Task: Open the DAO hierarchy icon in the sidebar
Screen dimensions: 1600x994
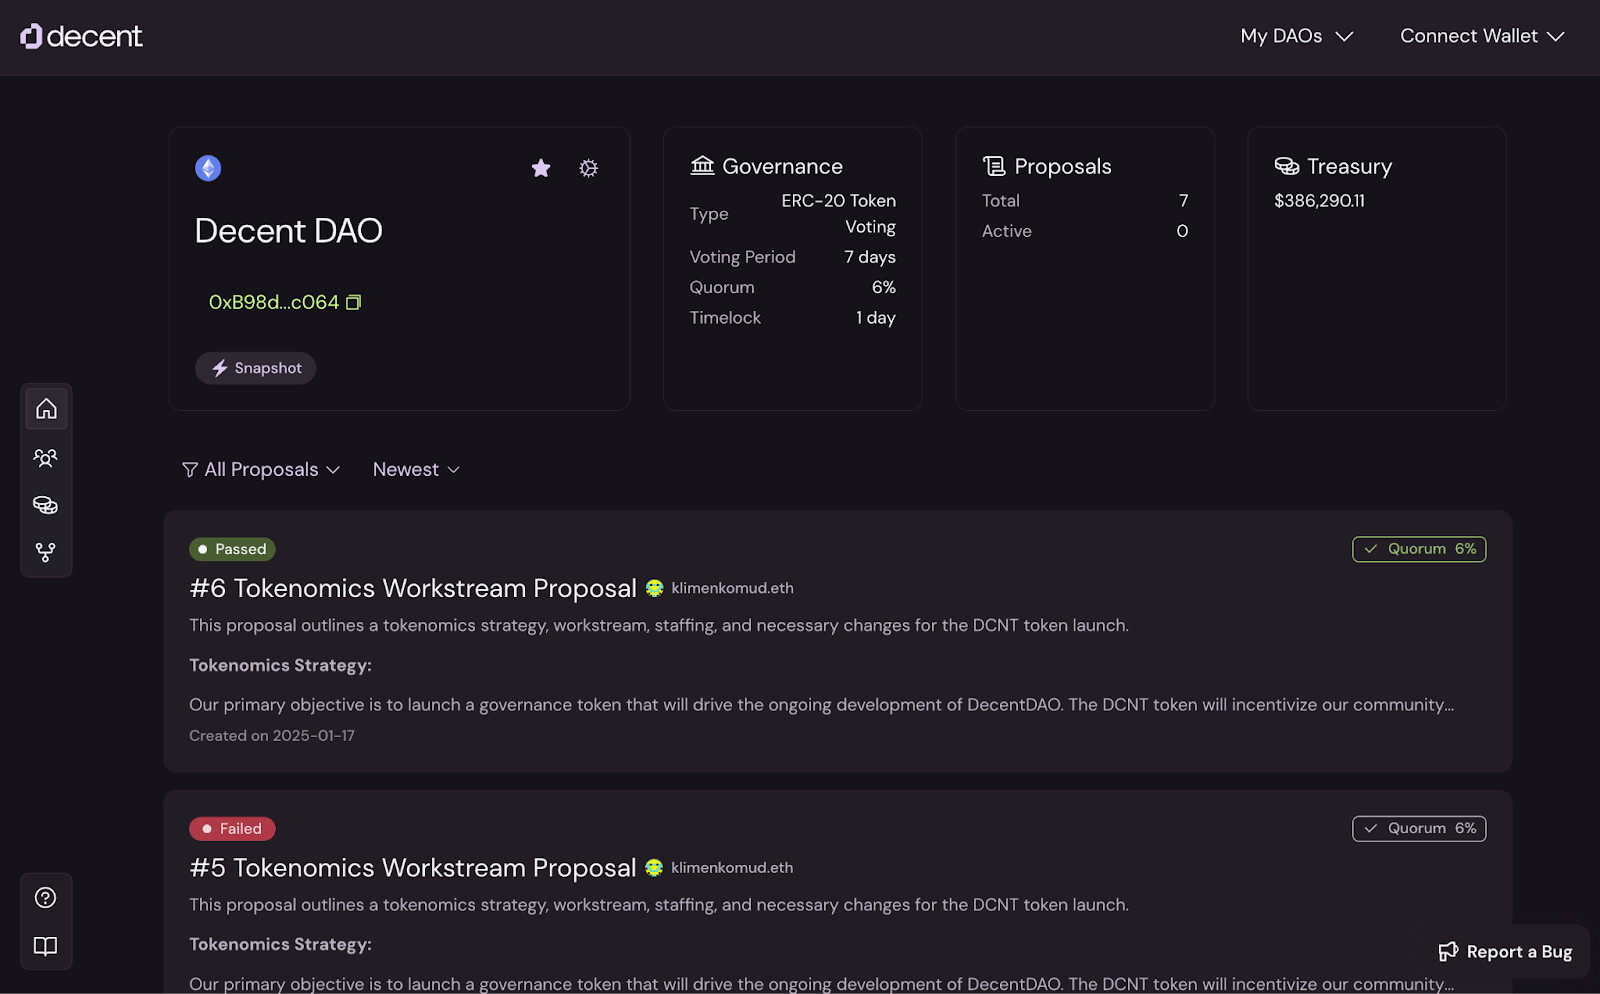Action: click(x=46, y=551)
